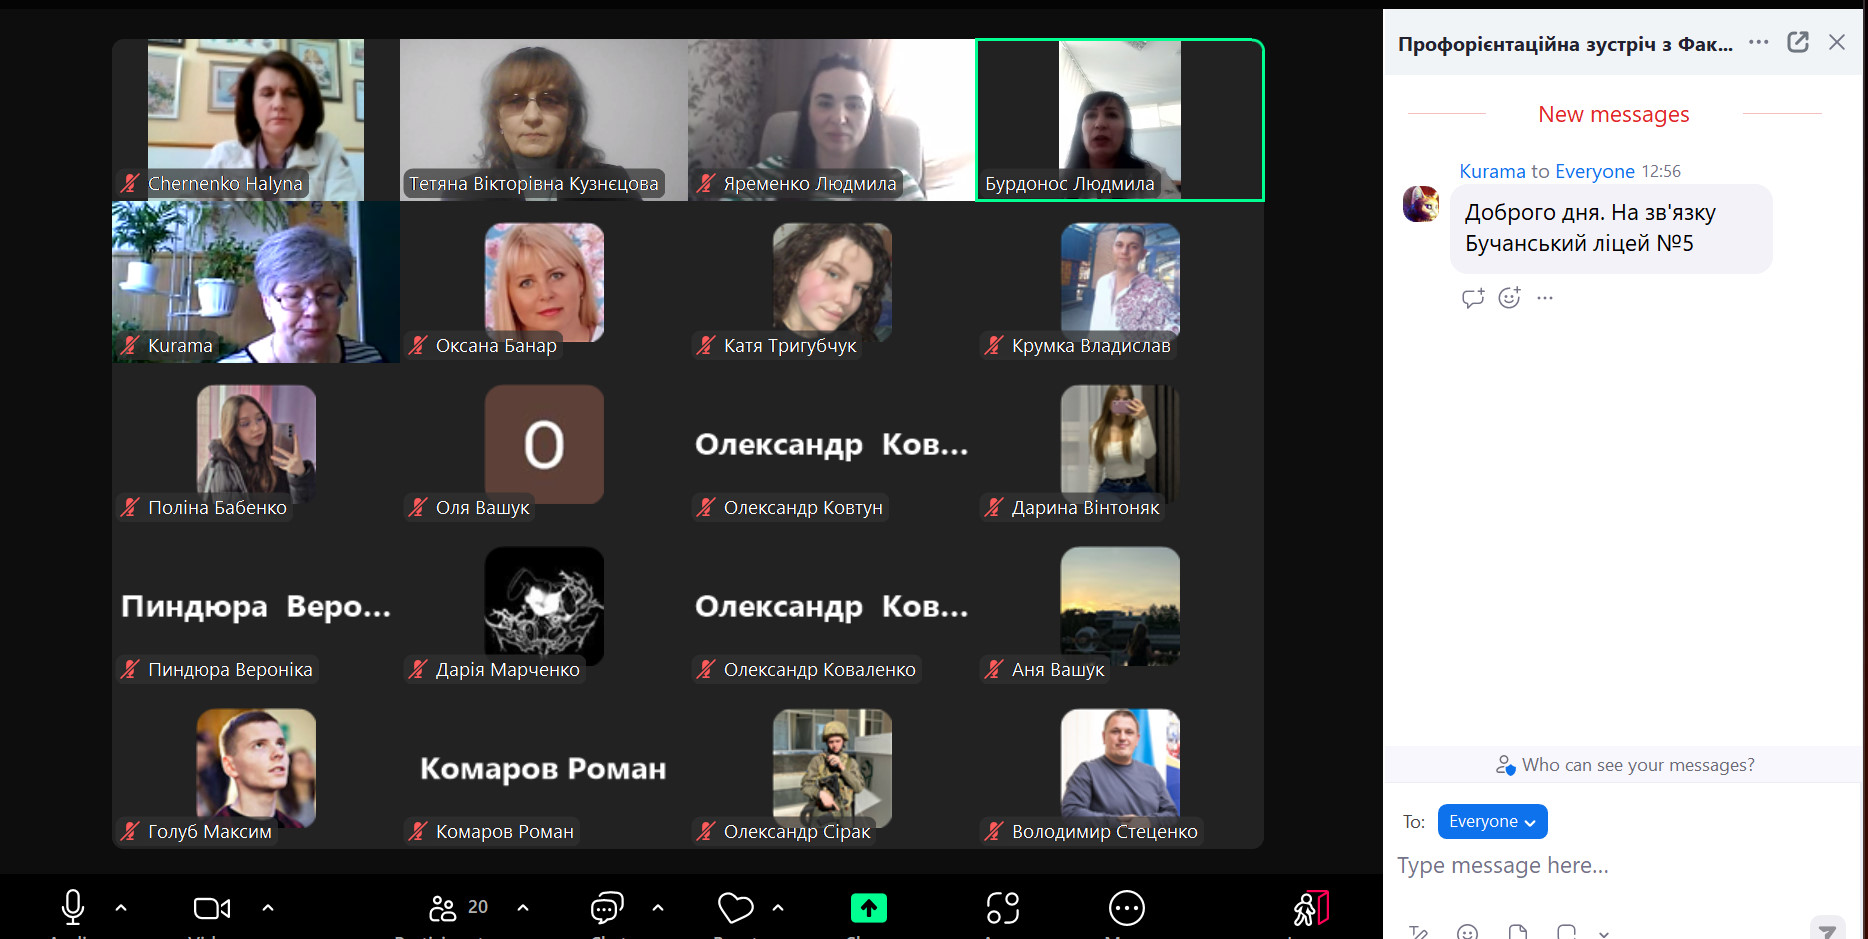Click the Олександр Ковтун name label
1868x939 pixels.
click(x=803, y=508)
